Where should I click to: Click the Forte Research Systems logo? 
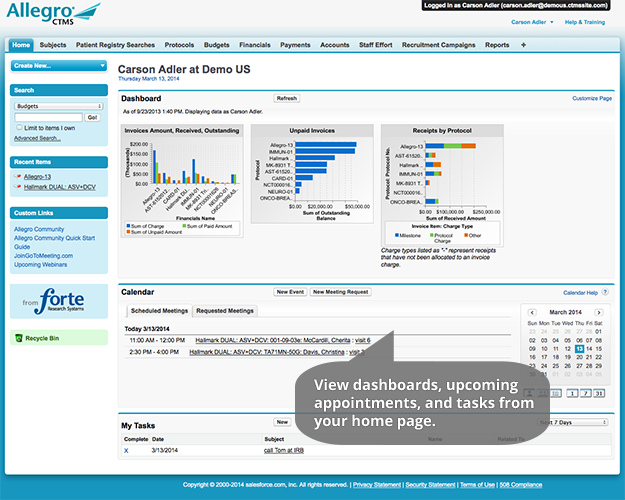pos(53,301)
